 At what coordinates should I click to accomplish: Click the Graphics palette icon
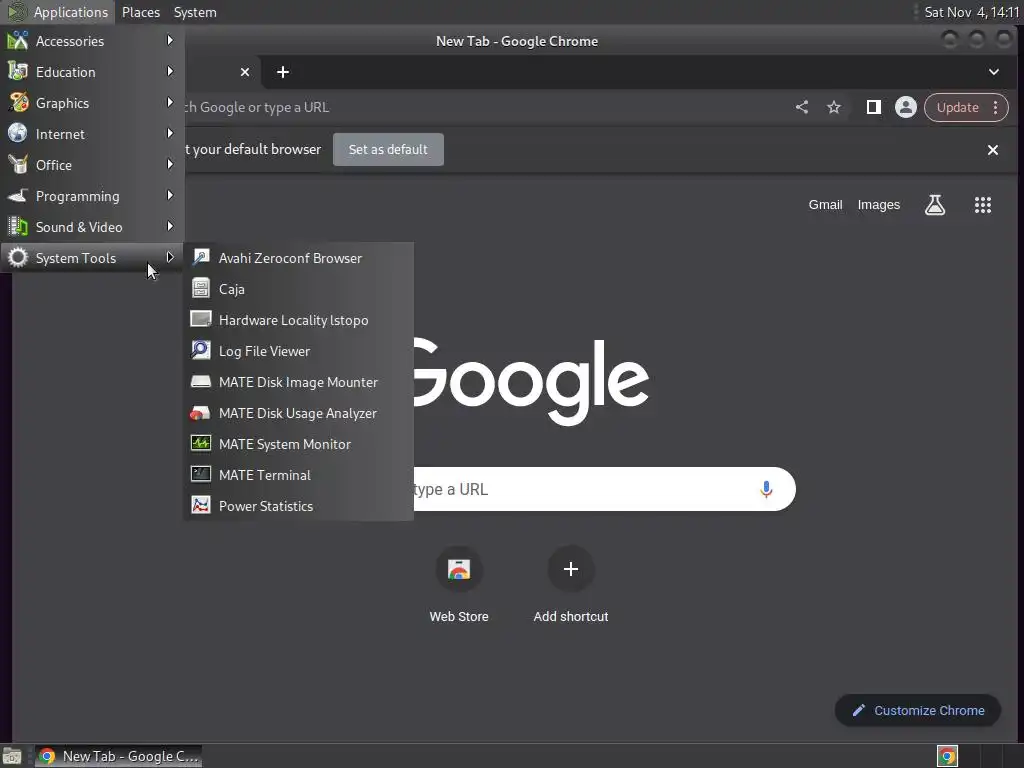[18, 103]
